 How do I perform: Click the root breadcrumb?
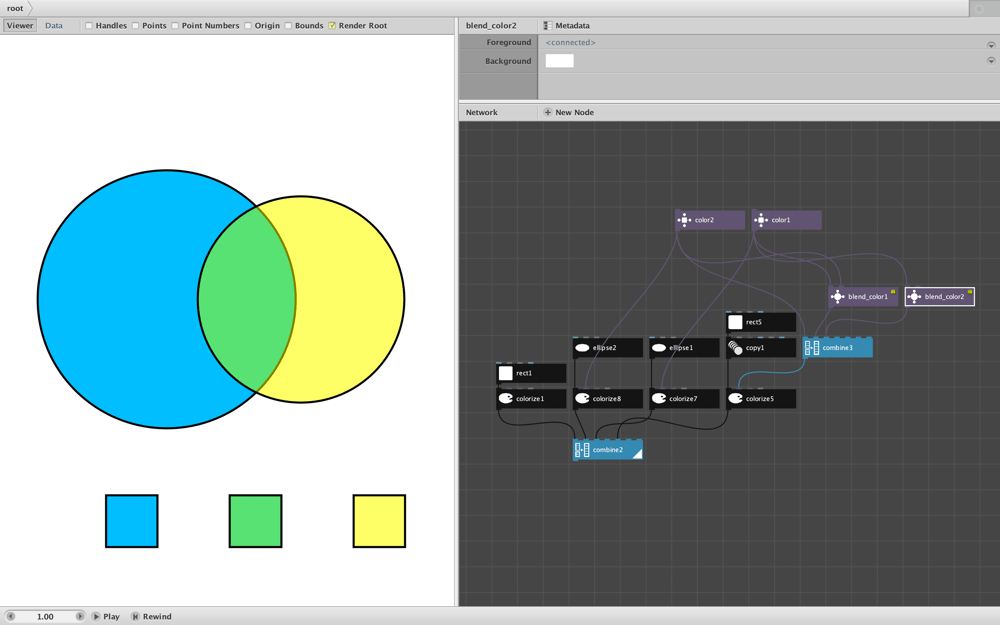pos(15,8)
